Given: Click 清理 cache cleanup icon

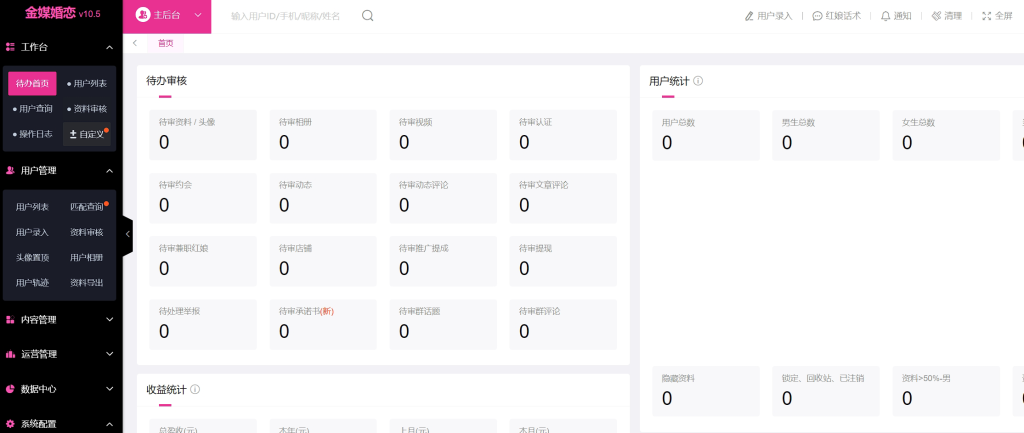Looking at the screenshot, I should [936, 16].
